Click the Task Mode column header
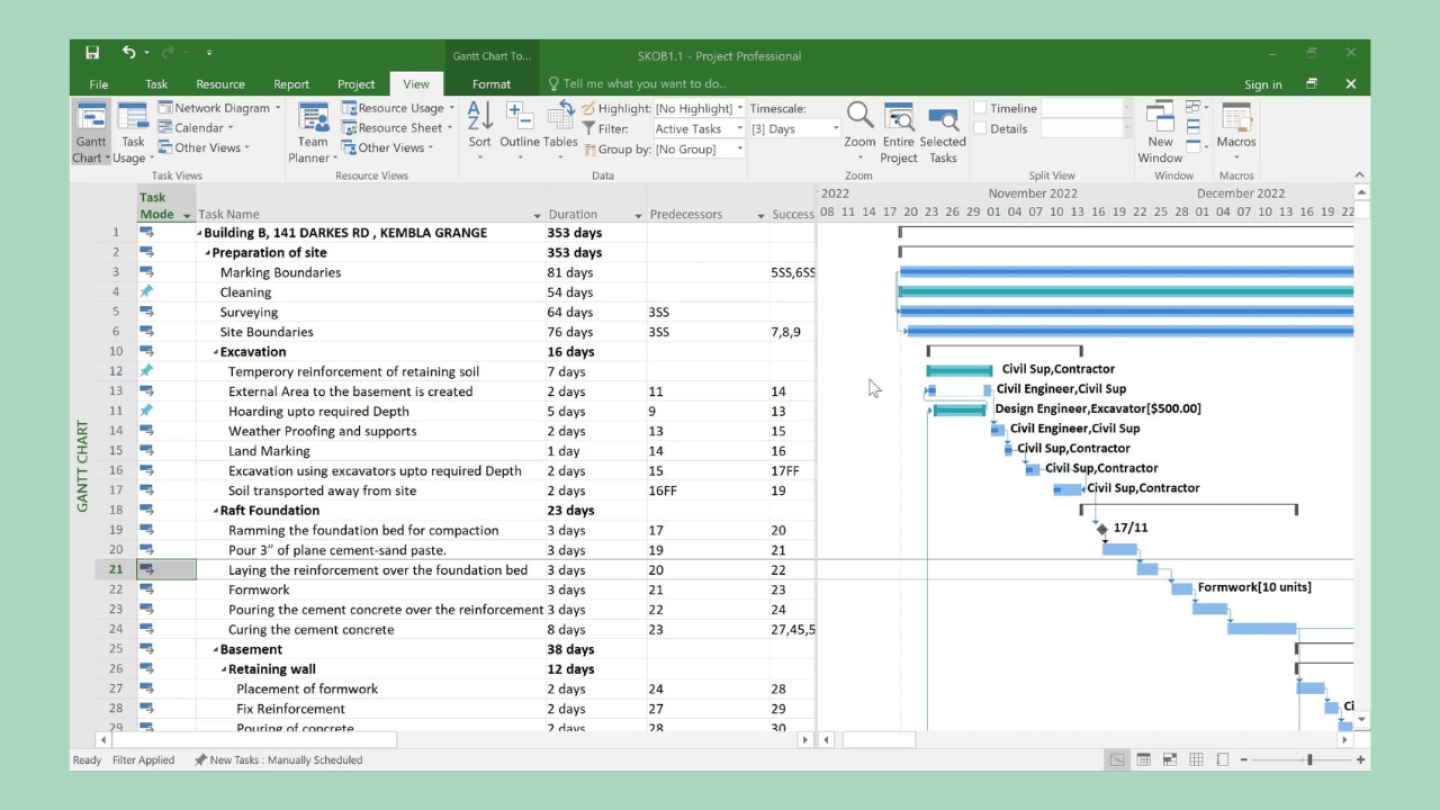 click(x=165, y=205)
